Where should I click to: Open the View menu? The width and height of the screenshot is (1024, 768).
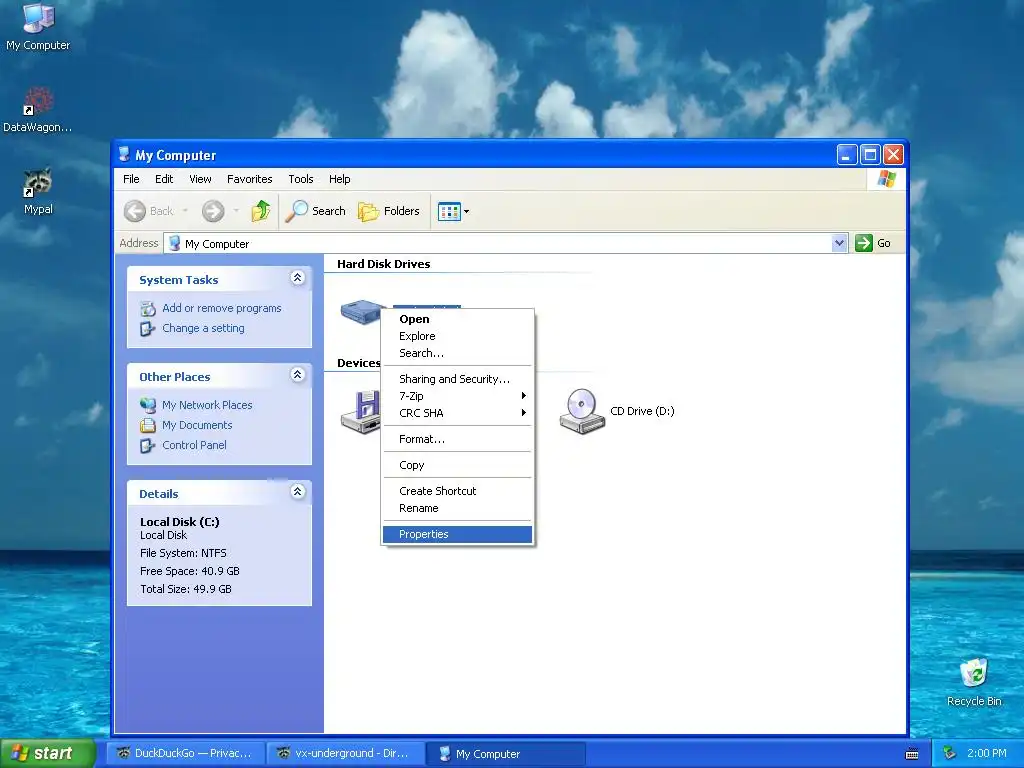[200, 179]
